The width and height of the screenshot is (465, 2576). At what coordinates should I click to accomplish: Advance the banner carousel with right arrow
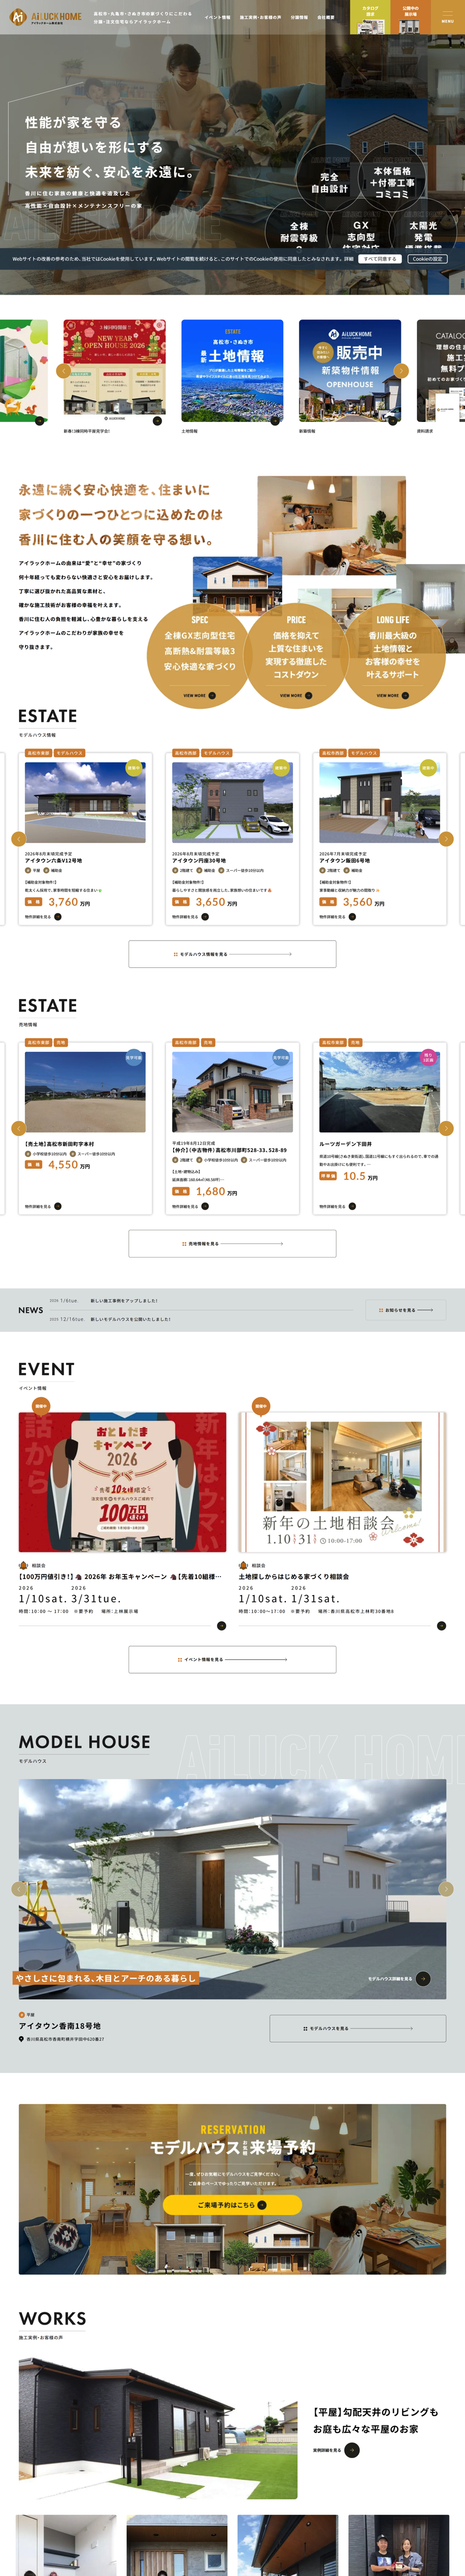click(401, 371)
